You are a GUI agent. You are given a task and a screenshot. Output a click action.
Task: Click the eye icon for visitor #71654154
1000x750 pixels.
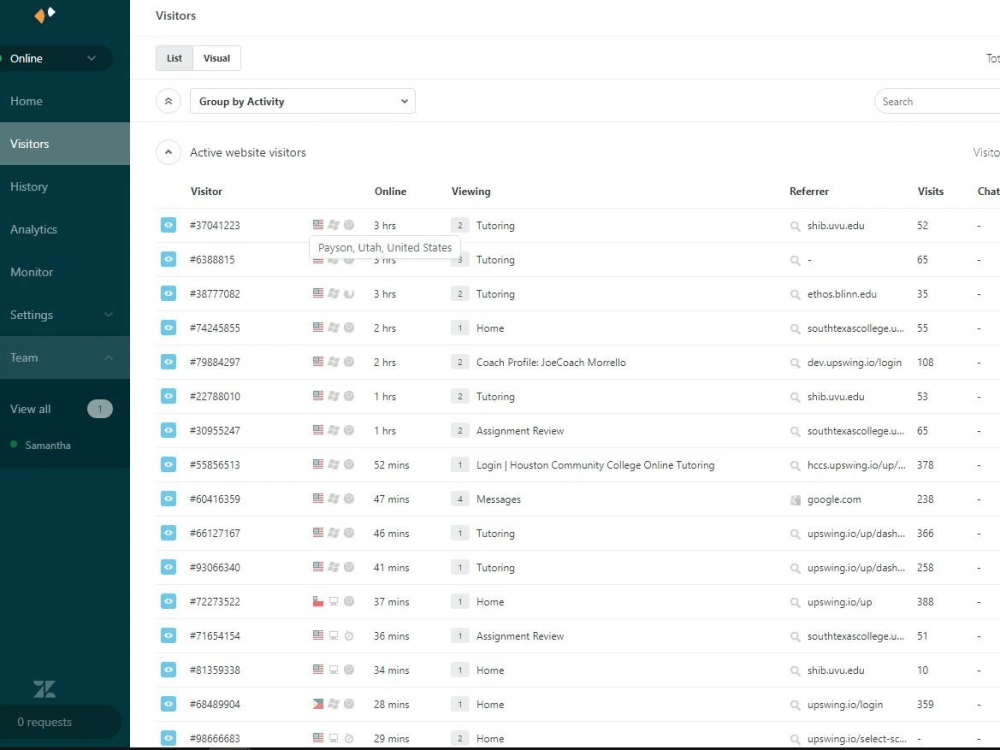(168, 636)
